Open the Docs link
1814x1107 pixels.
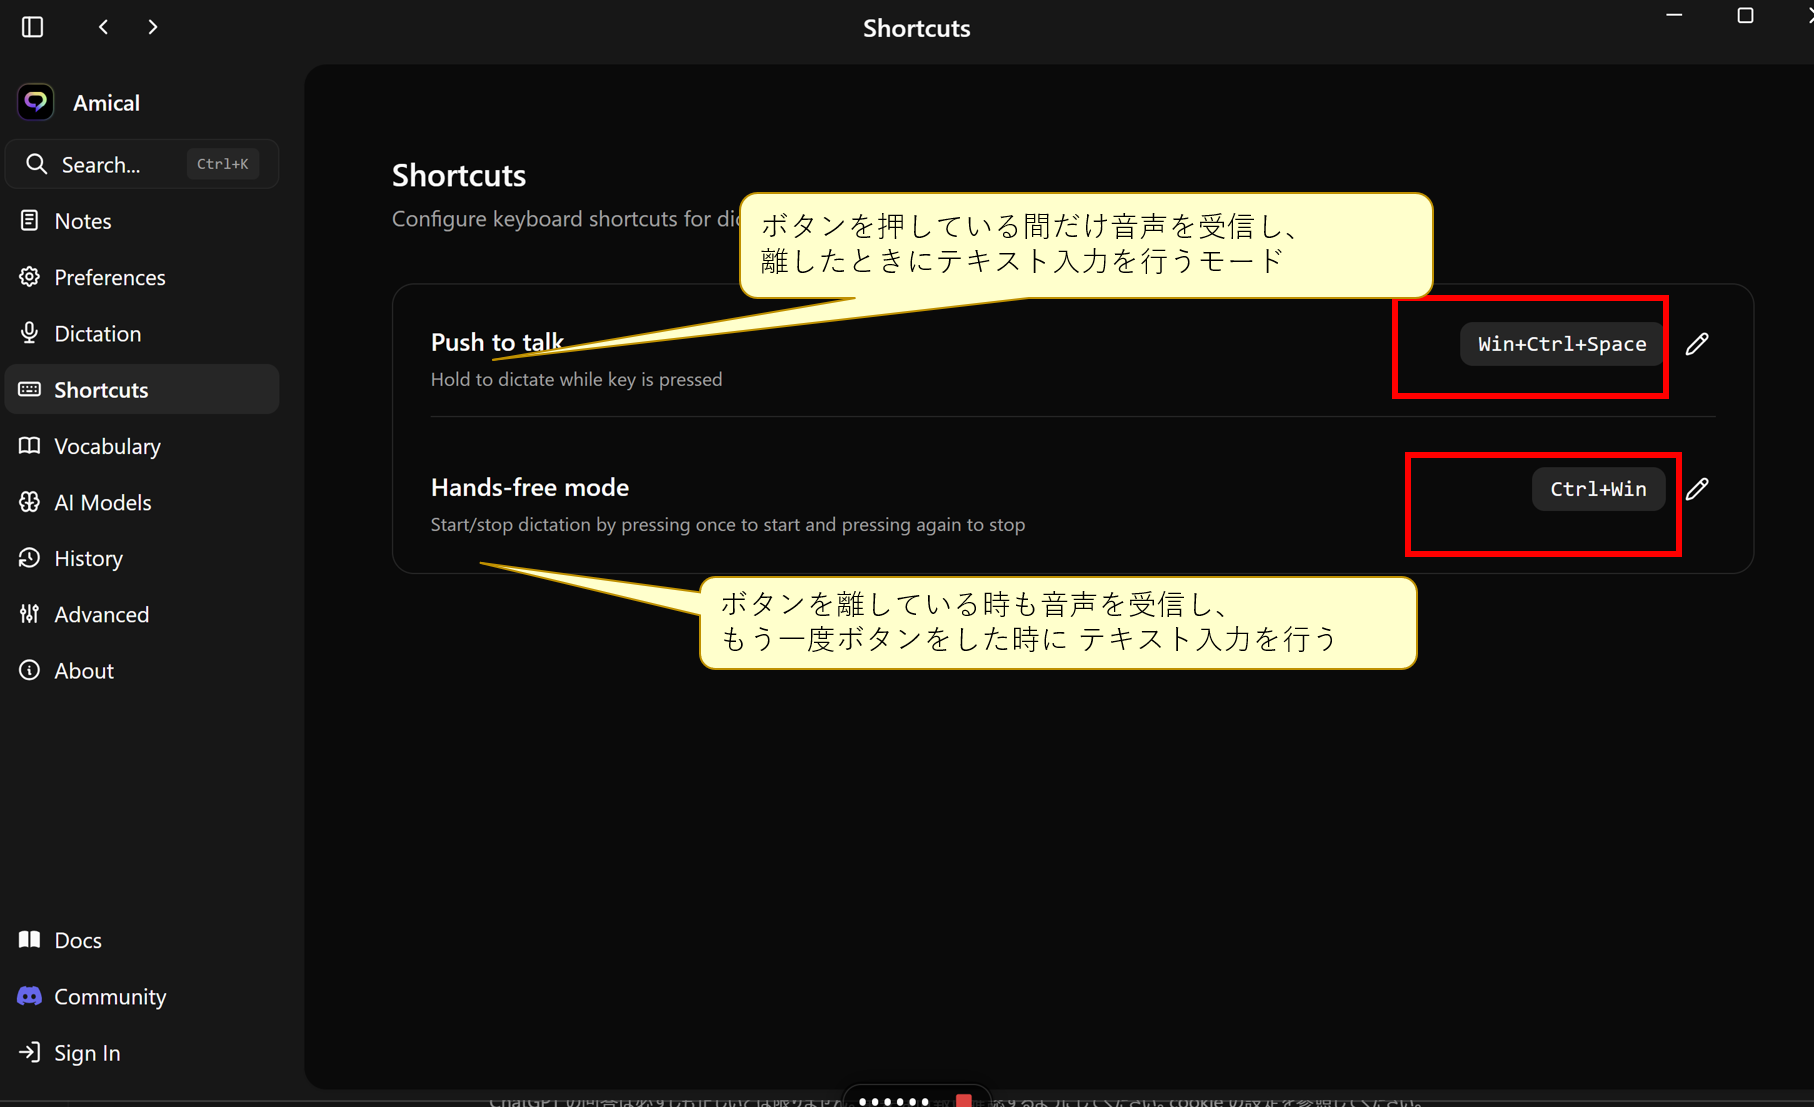77,940
